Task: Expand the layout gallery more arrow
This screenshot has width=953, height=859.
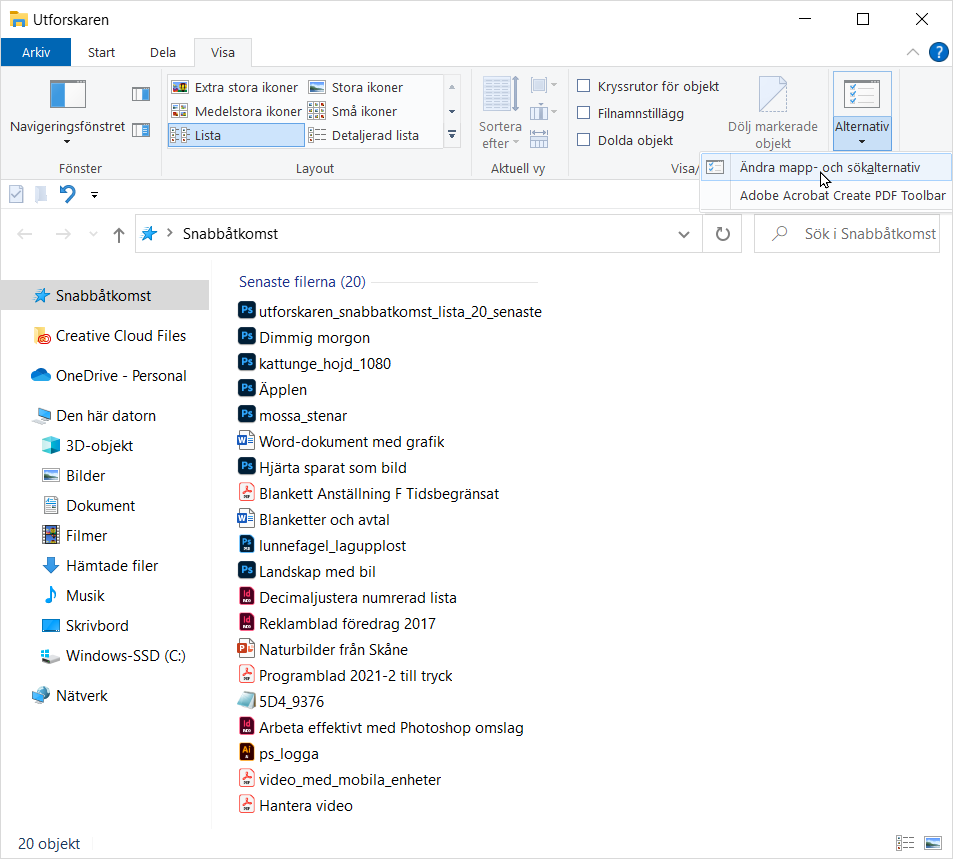Action: coord(452,135)
